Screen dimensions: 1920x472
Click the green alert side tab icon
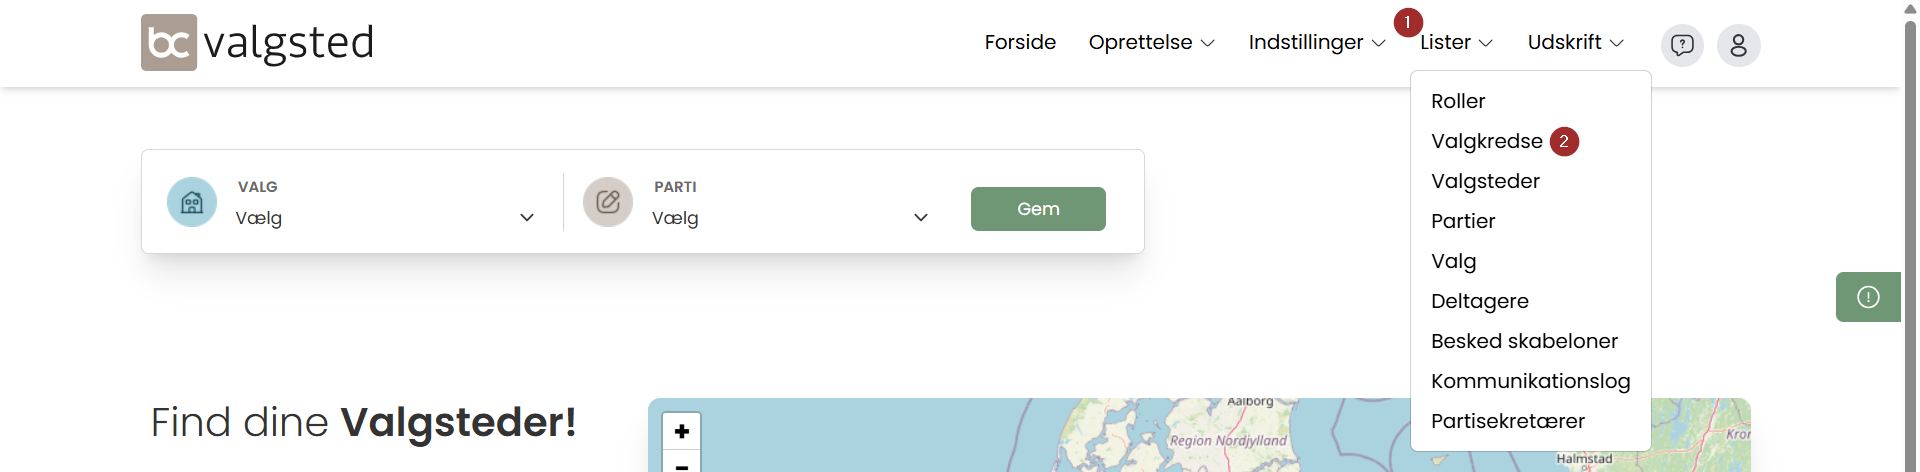(1868, 297)
